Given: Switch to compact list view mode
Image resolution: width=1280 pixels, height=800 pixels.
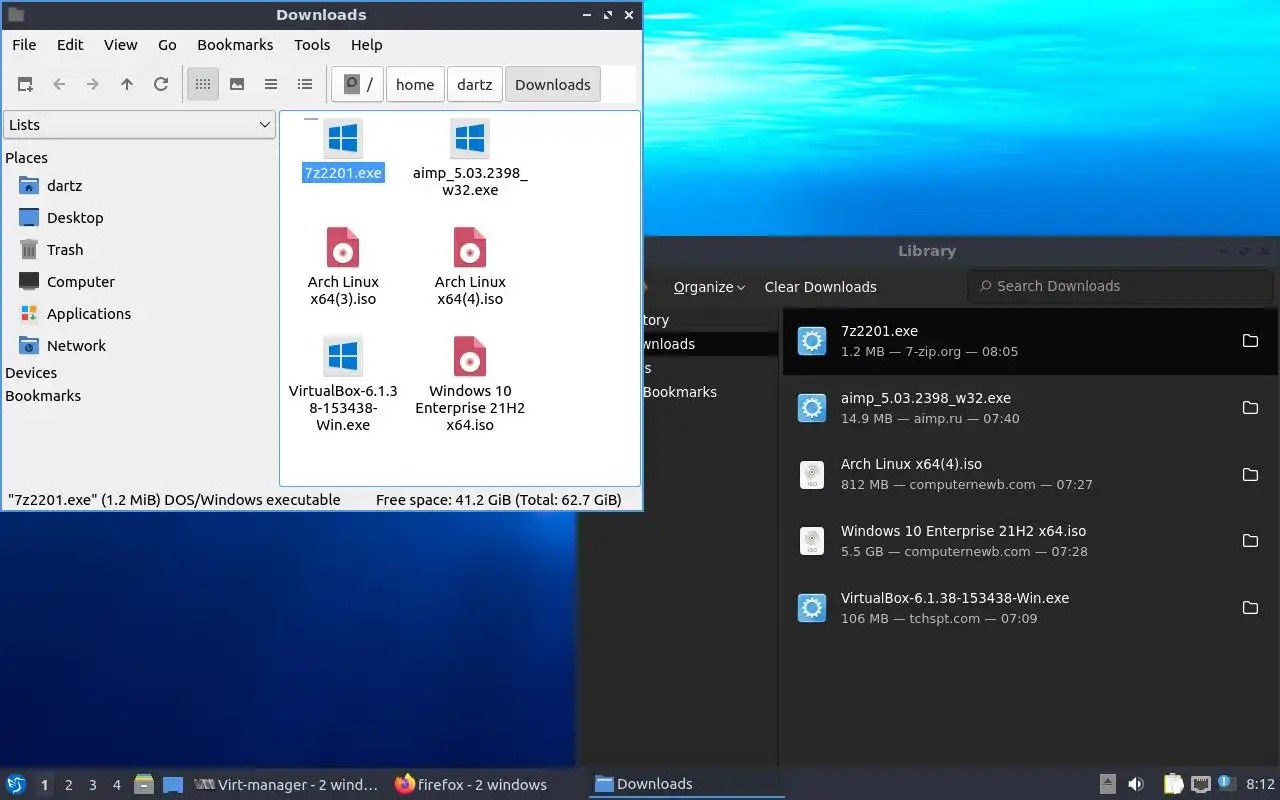Looking at the screenshot, I should 271,85.
